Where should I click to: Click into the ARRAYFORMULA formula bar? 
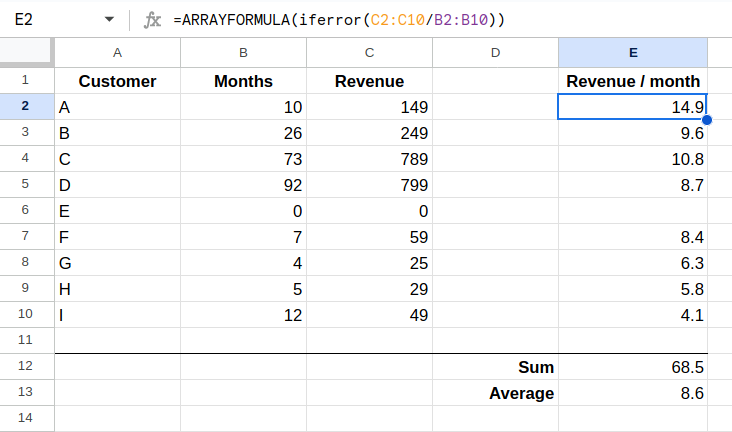(x=339, y=20)
